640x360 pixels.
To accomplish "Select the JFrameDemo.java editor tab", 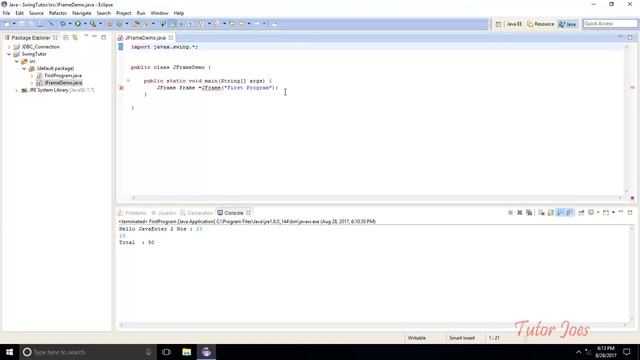I will [145, 38].
